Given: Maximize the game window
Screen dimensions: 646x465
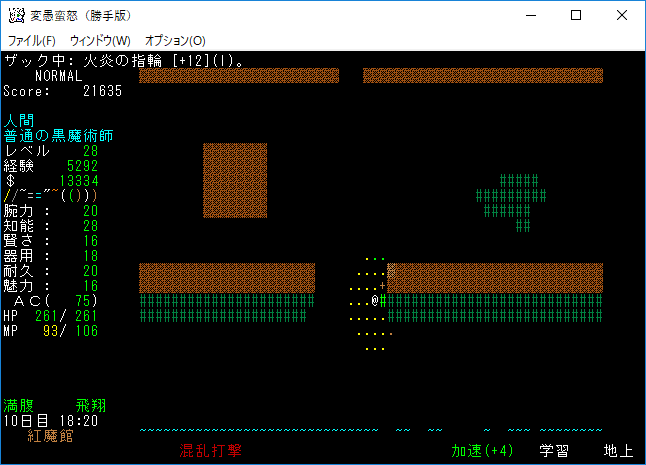Looking at the screenshot, I should coord(576,15).
